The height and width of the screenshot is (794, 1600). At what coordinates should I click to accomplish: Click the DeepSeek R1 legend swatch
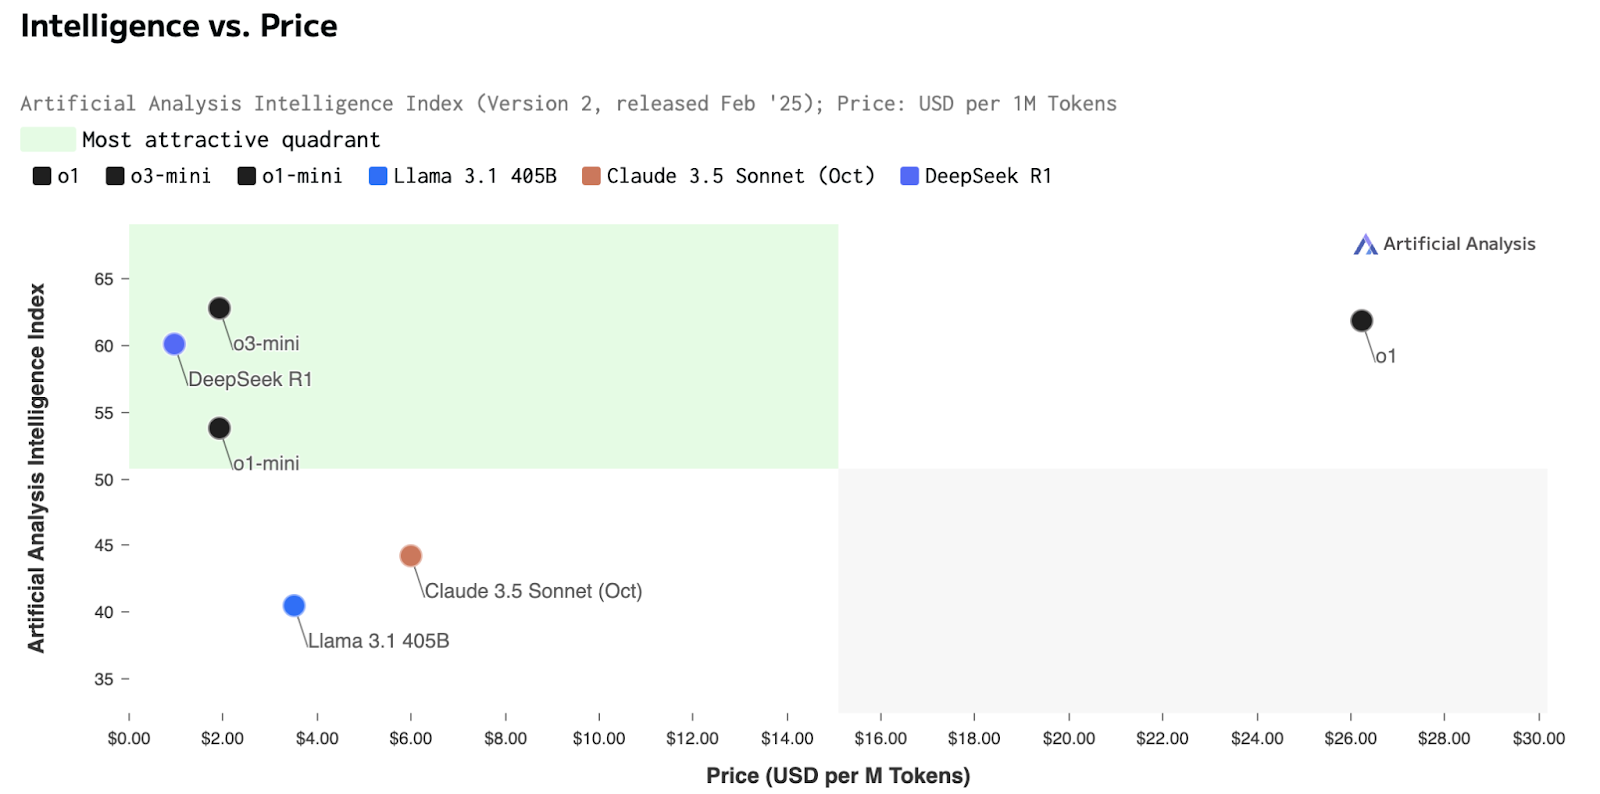(910, 176)
